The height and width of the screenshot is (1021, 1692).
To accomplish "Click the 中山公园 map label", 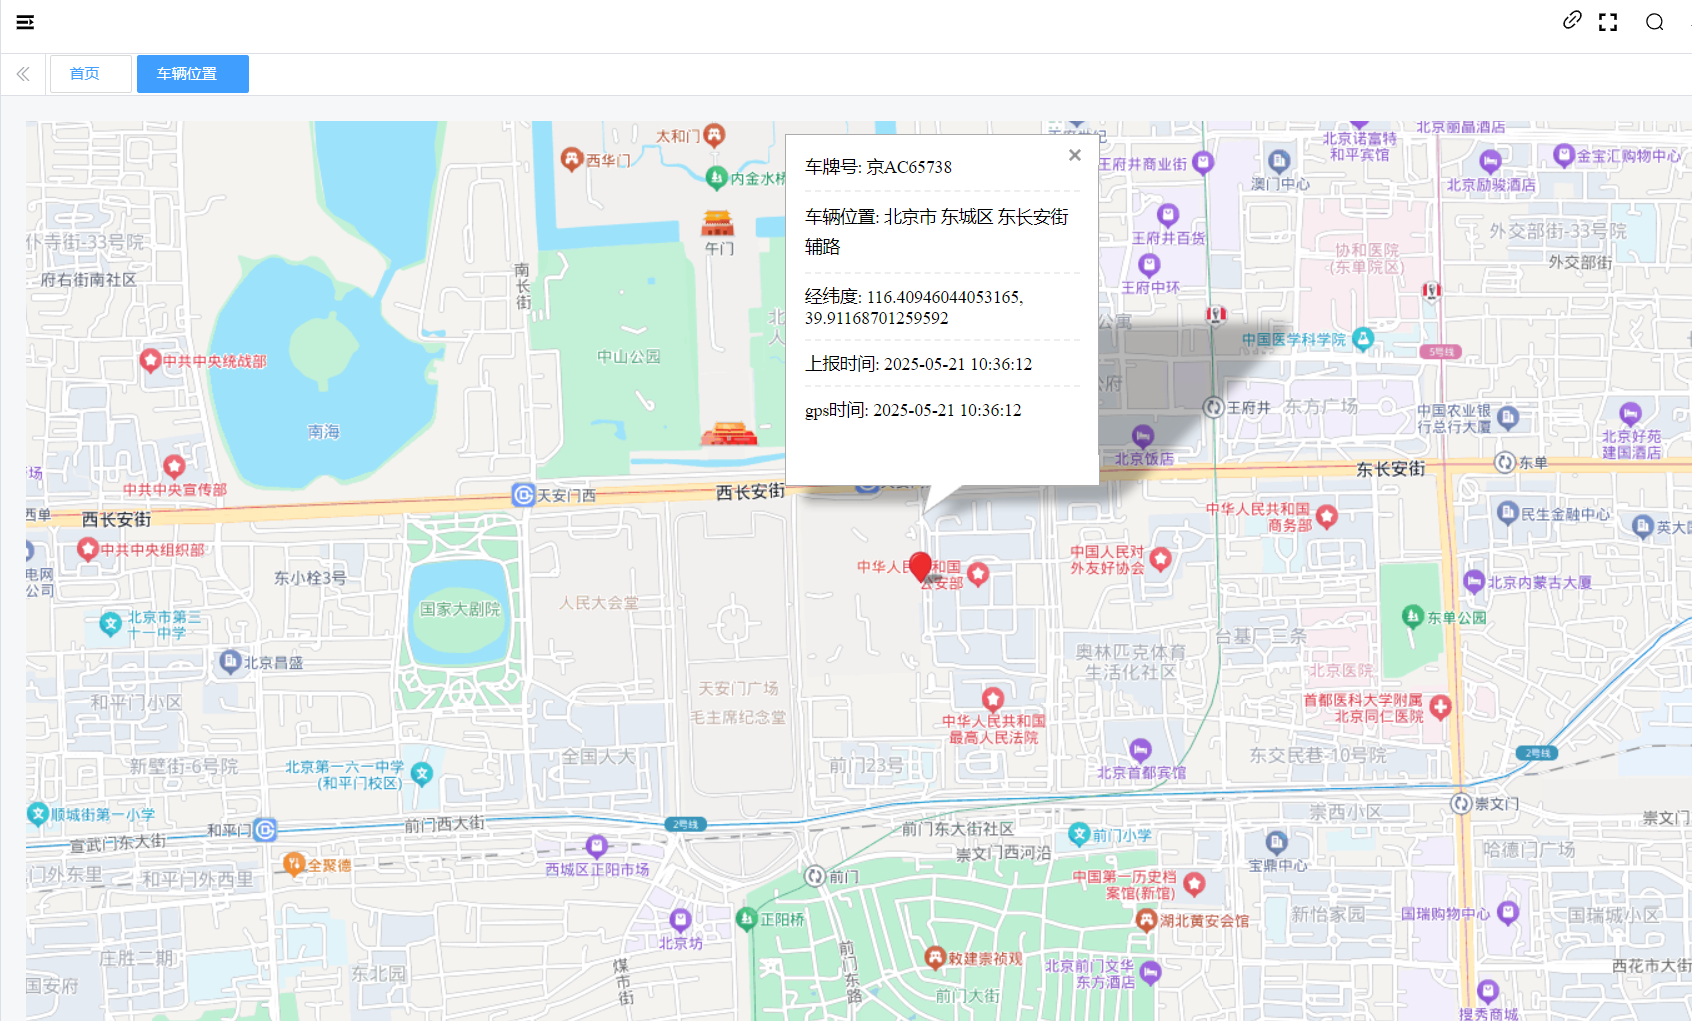I will (x=629, y=356).
